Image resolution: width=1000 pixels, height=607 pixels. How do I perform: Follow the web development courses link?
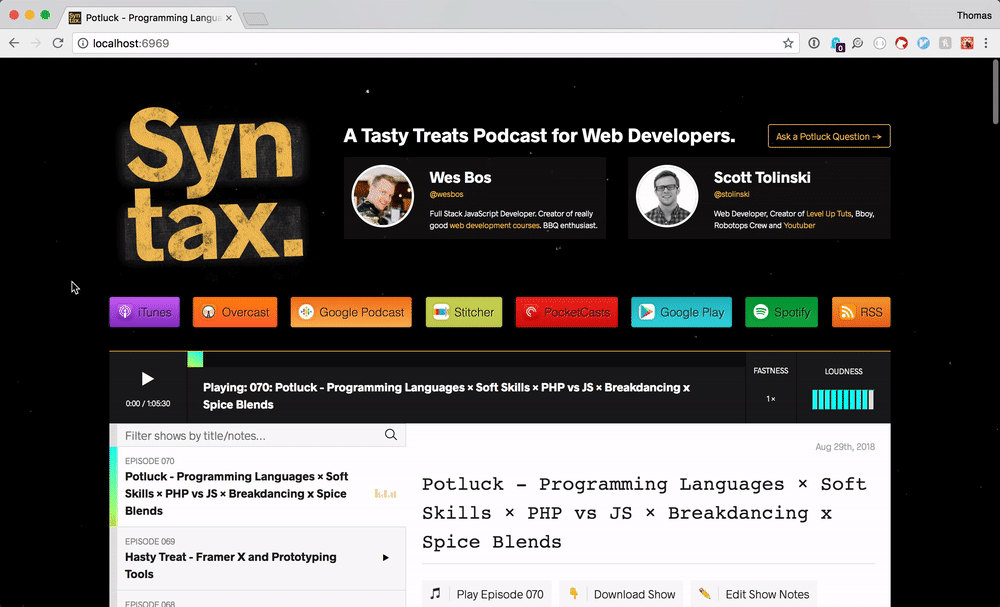click(x=494, y=226)
